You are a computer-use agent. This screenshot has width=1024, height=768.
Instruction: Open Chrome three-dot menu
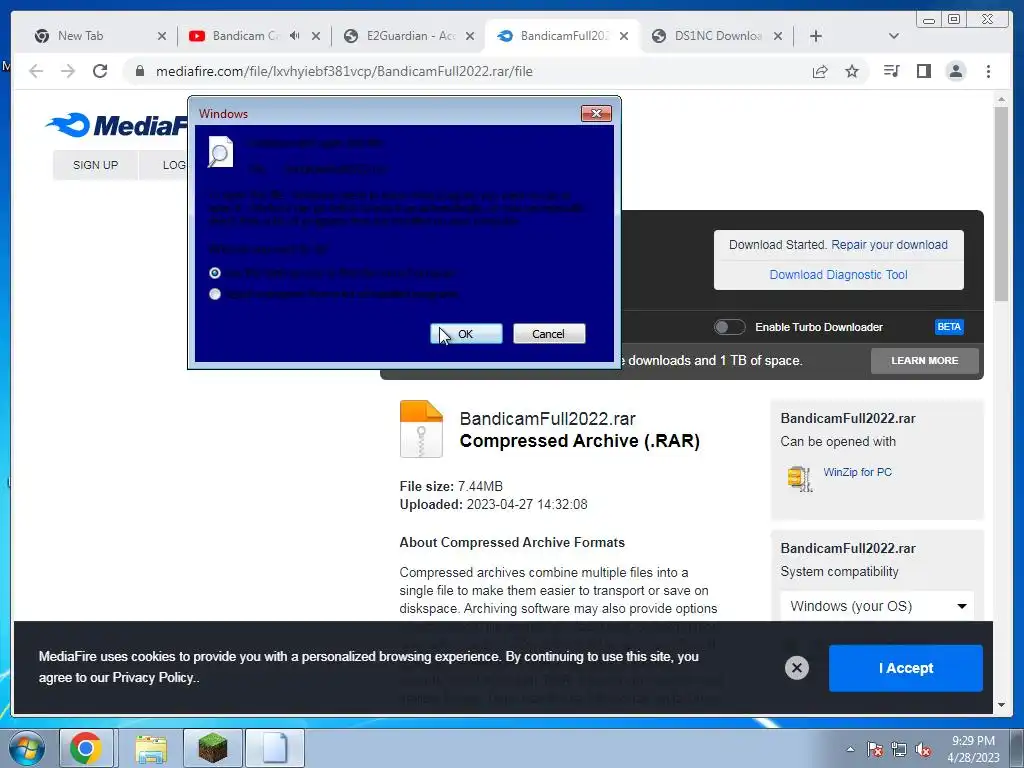point(988,71)
